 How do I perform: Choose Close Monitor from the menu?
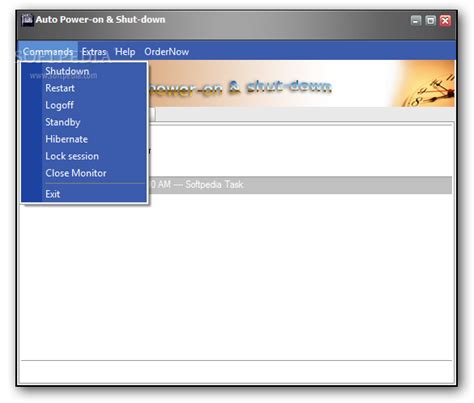[x=85, y=173]
